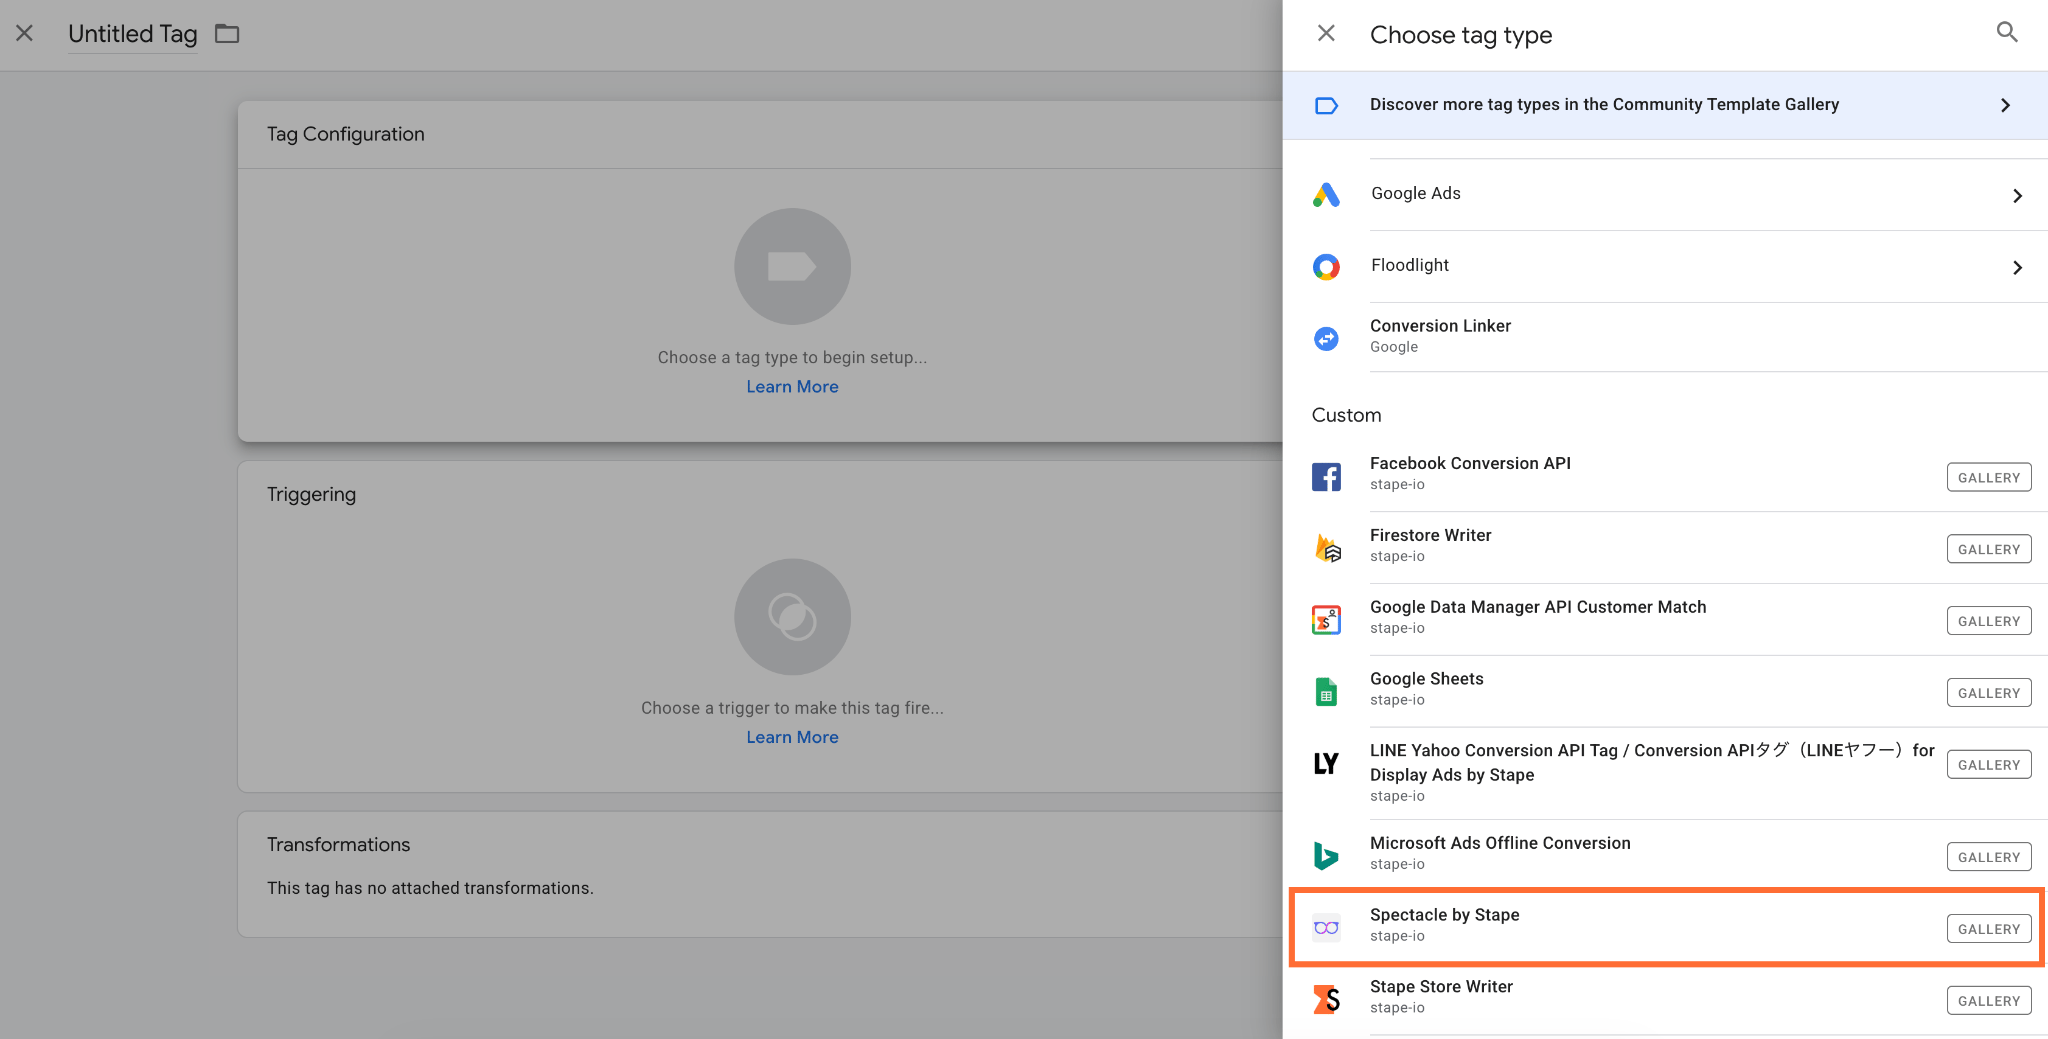This screenshot has width=2048, height=1039.
Task: Click GALLERY badge for Microsoft Ads Offline
Action: [x=1989, y=857]
